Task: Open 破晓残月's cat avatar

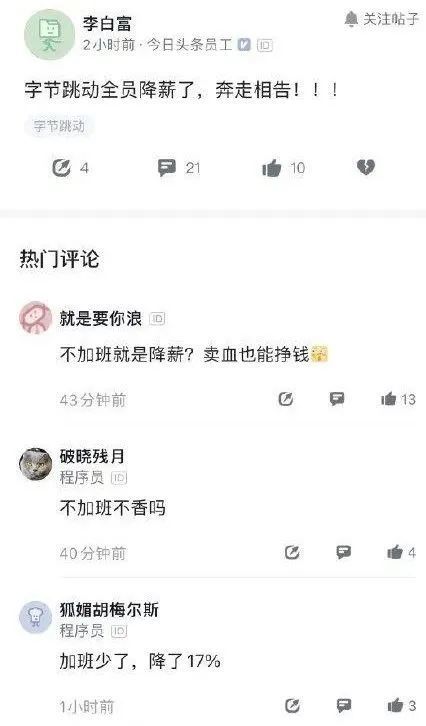Action: tap(36, 464)
